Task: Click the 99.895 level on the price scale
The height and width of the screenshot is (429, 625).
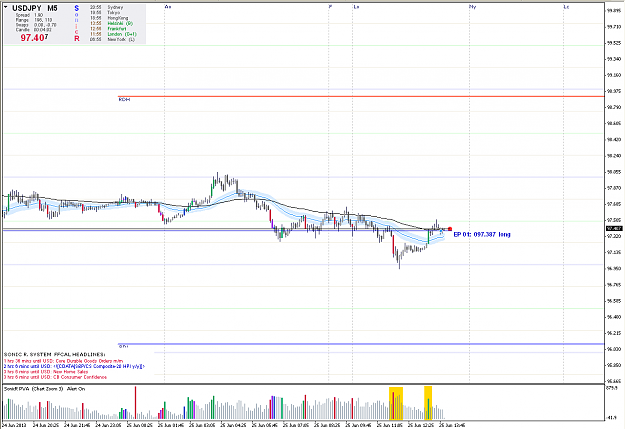Action: [x=613, y=11]
